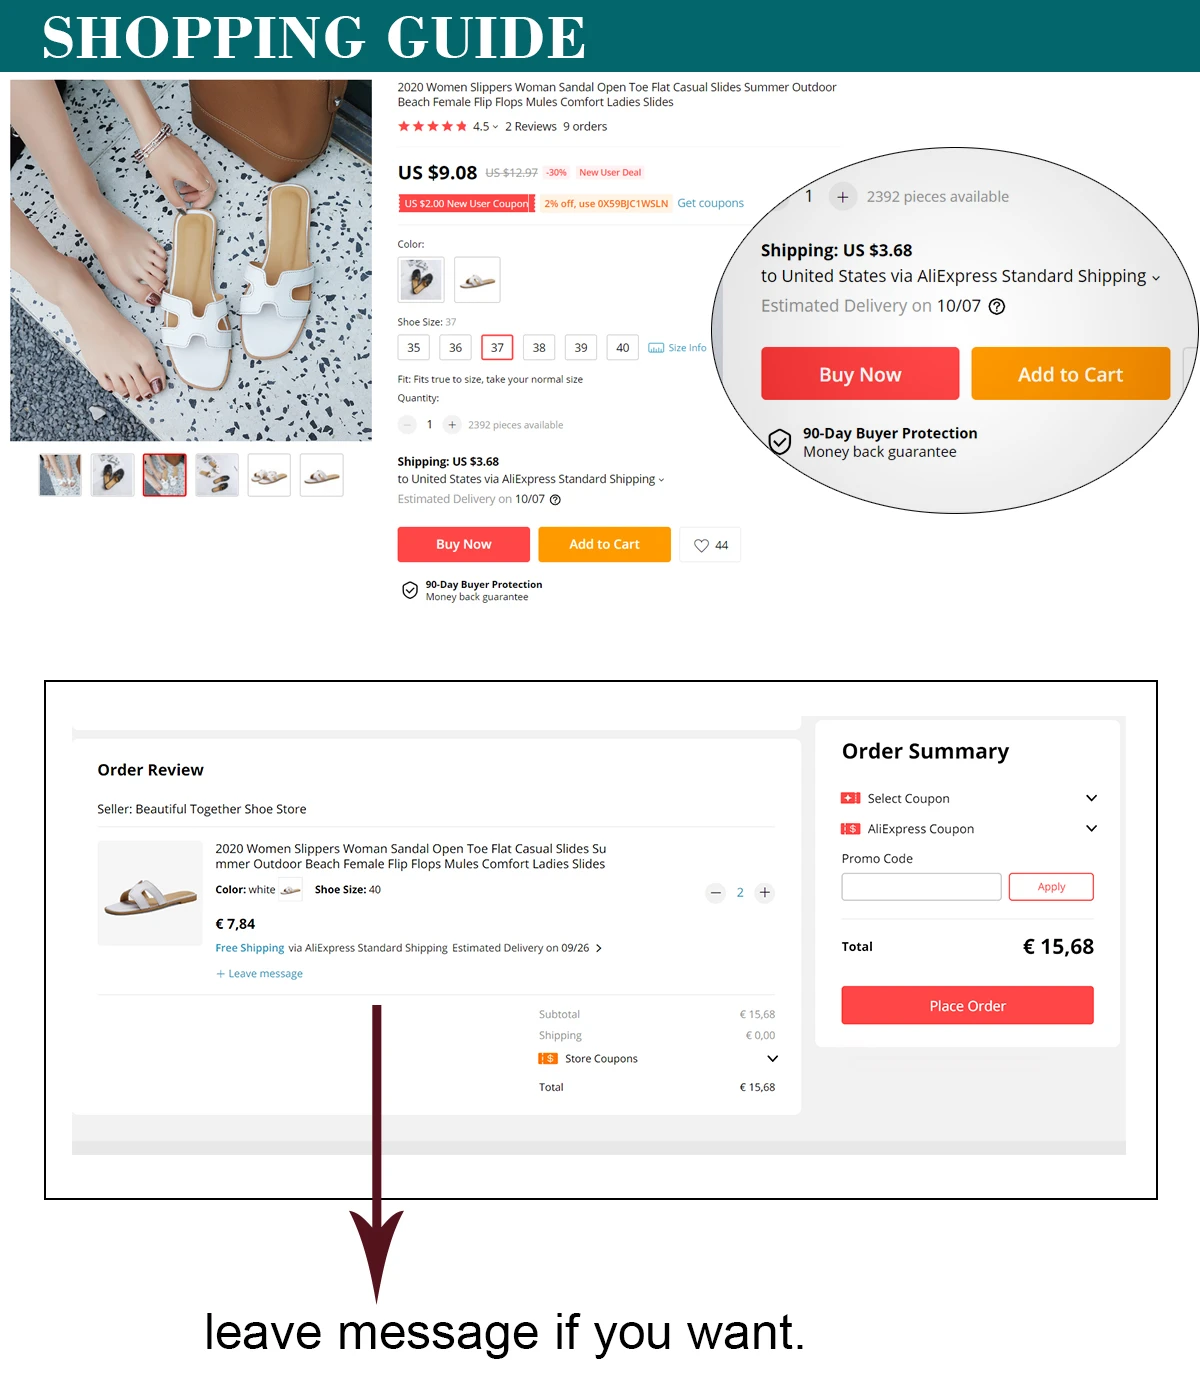Click the heart wishlist icon showing 44
This screenshot has width=1200, height=1373.
(x=710, y=545)
